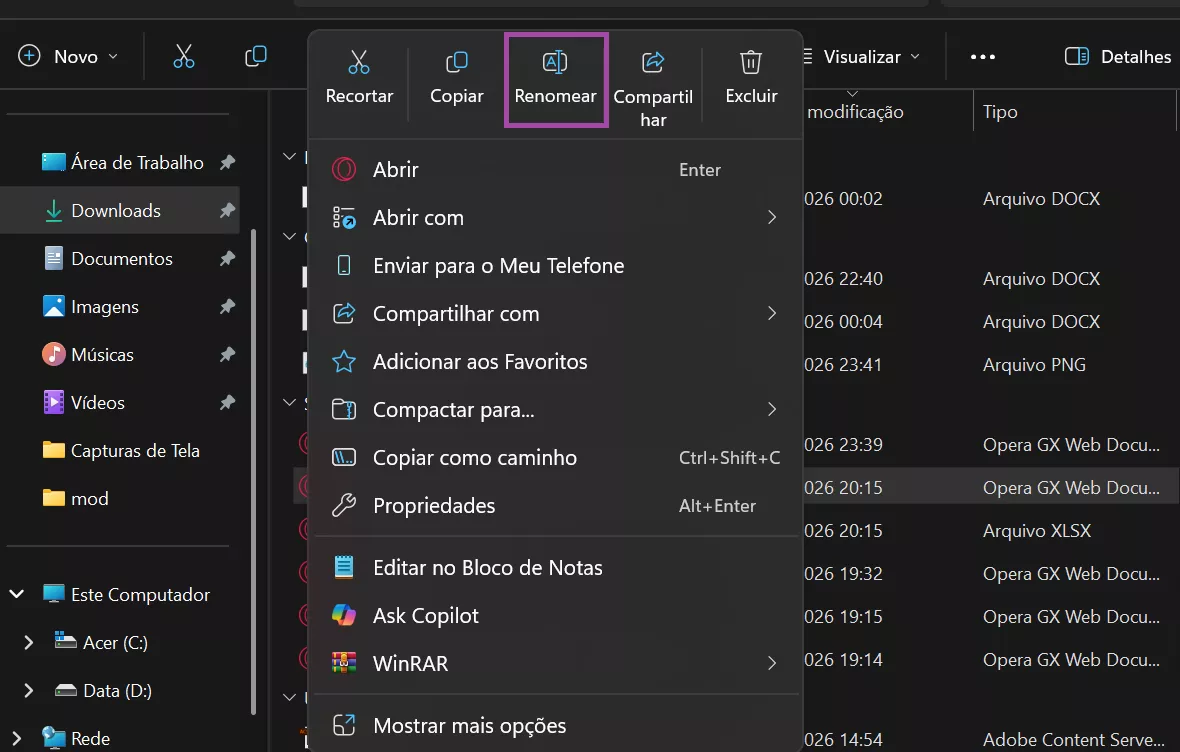Click the Detalhes pane icon
Viewport: 1180px width, 752px height.
1078,56
